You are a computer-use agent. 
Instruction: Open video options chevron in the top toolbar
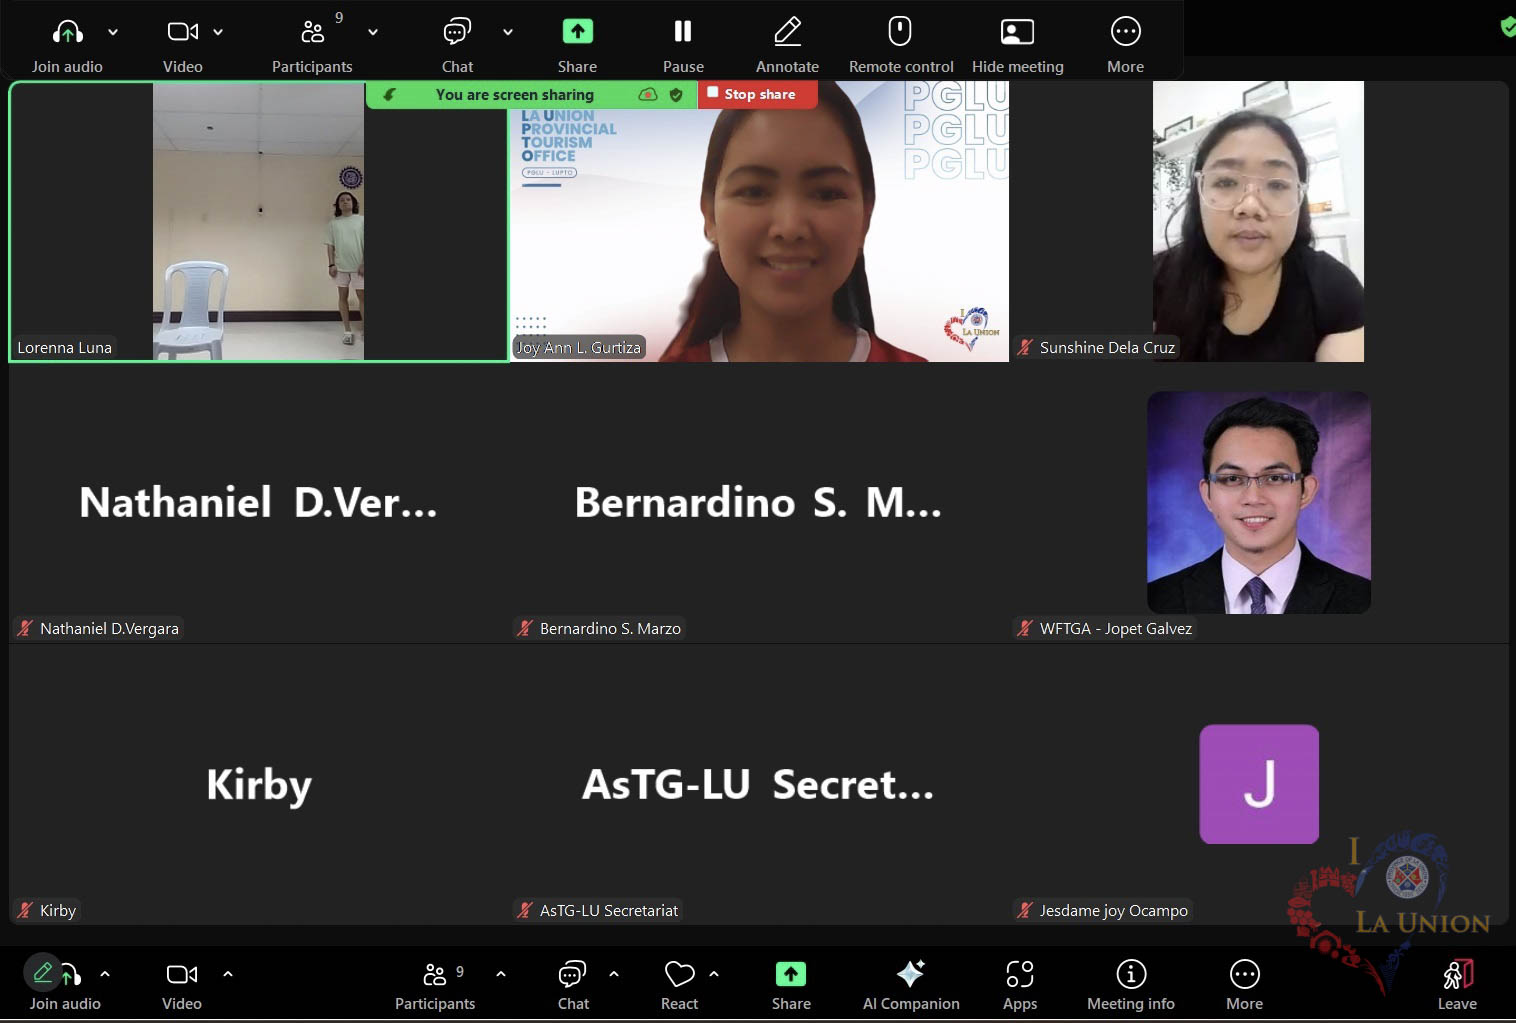[x=218, y=32]
